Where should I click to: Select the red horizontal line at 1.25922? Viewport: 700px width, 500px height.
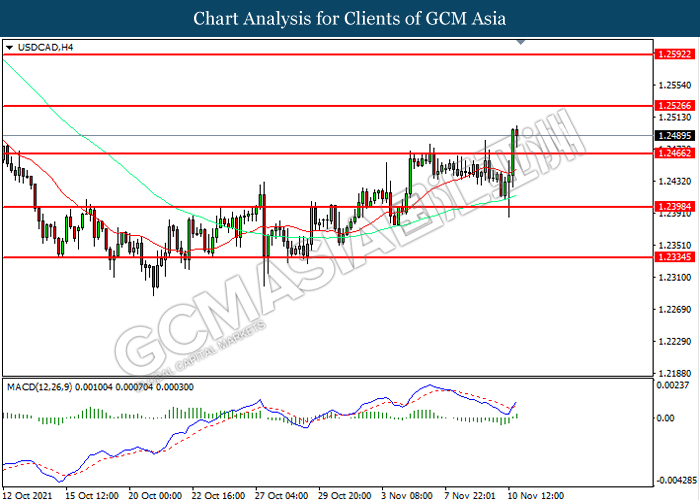[x=328, y=54]
